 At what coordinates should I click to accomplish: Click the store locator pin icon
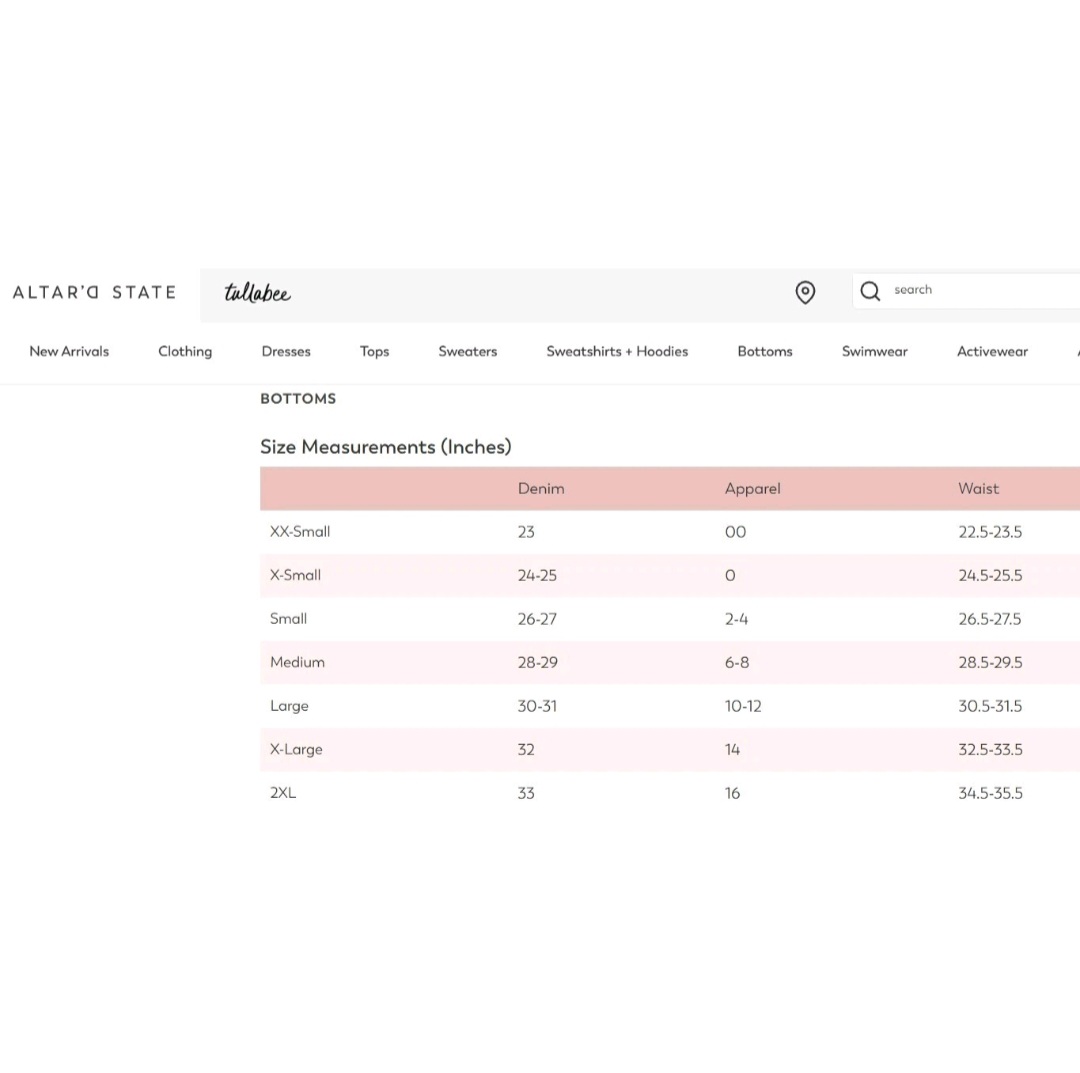point(805,292)
